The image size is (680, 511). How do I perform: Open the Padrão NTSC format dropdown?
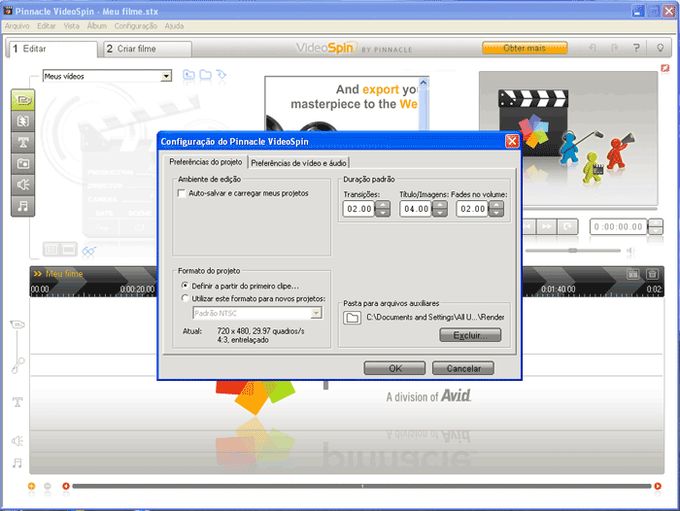coord(317,313)
